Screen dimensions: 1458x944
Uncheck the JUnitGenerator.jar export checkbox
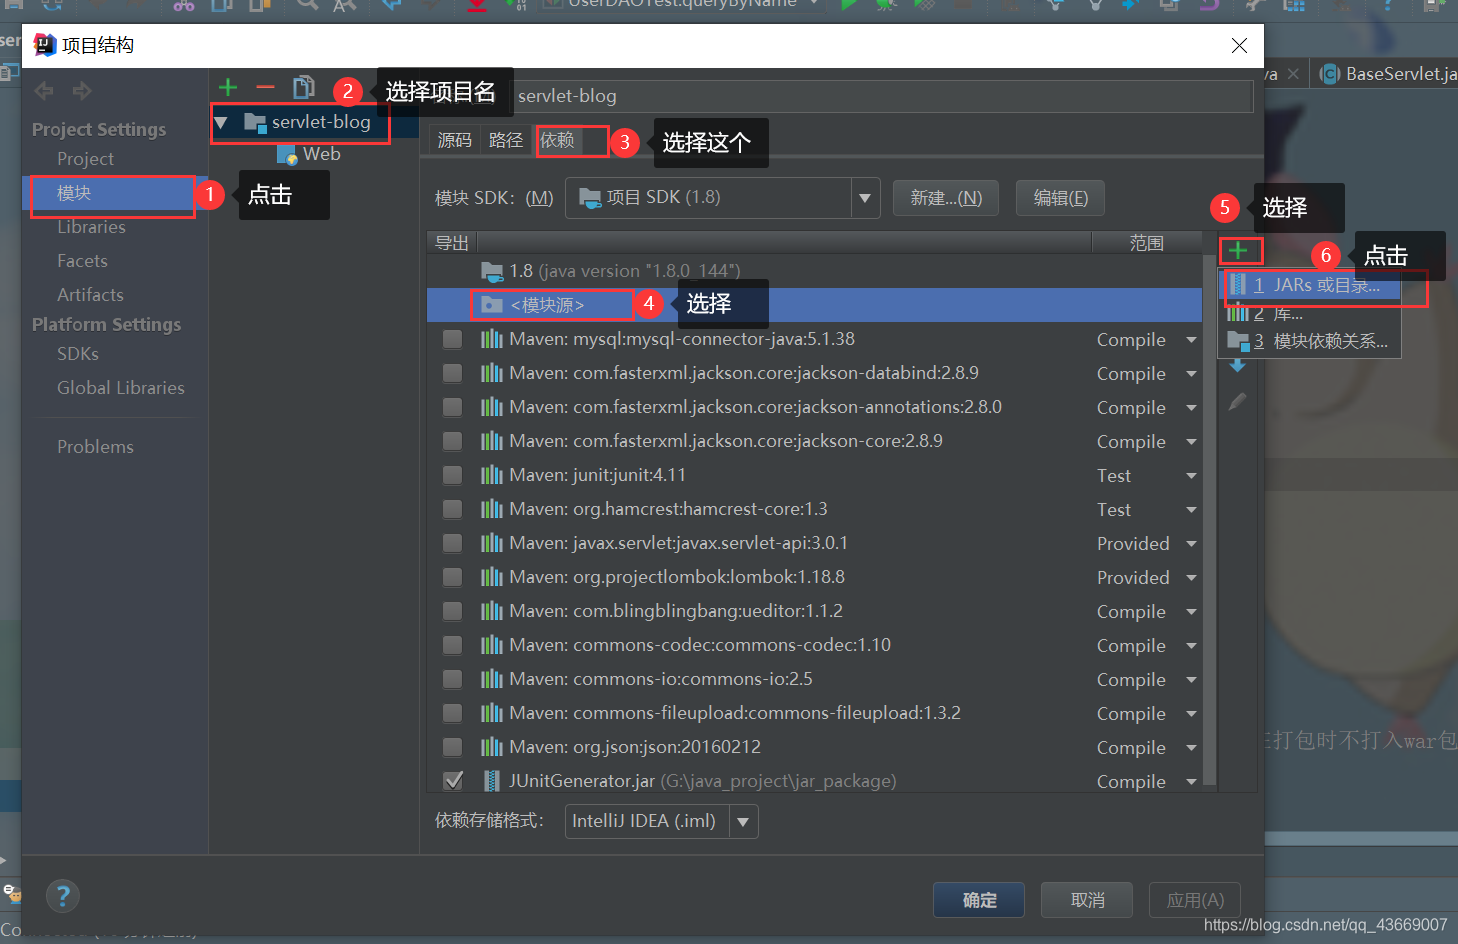(x=453, y=780)
